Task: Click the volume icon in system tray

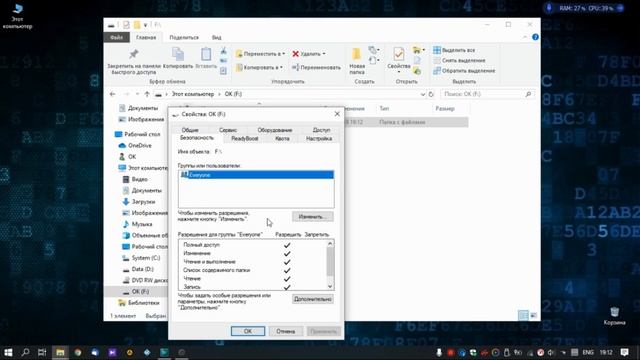Action: tap(551, 352)
